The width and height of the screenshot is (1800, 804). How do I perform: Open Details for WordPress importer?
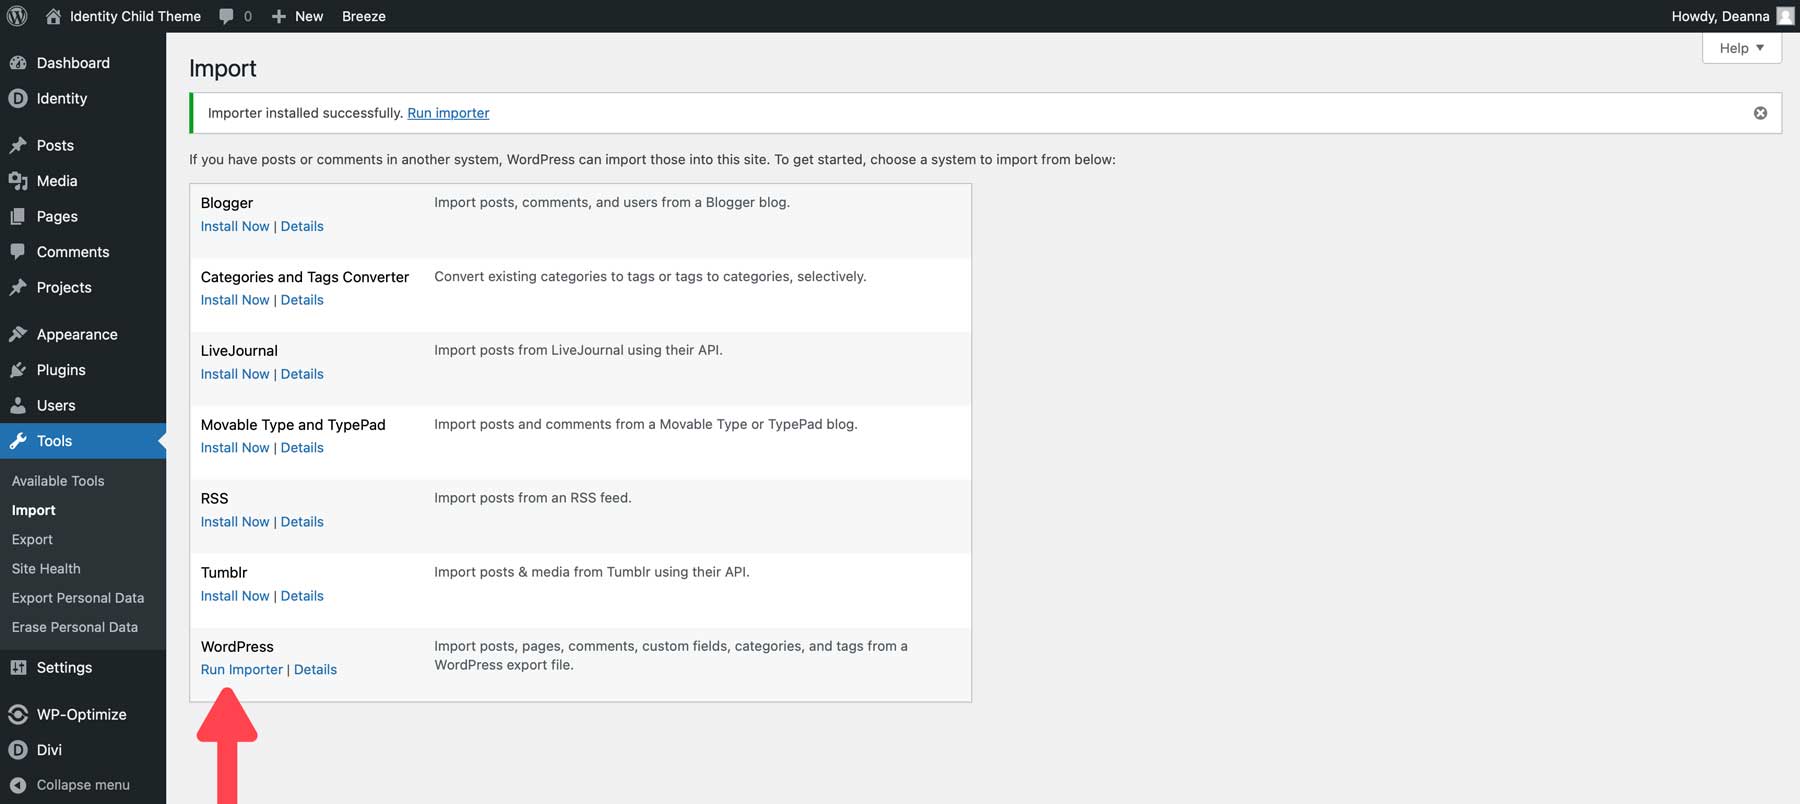(x=315, y=670)
